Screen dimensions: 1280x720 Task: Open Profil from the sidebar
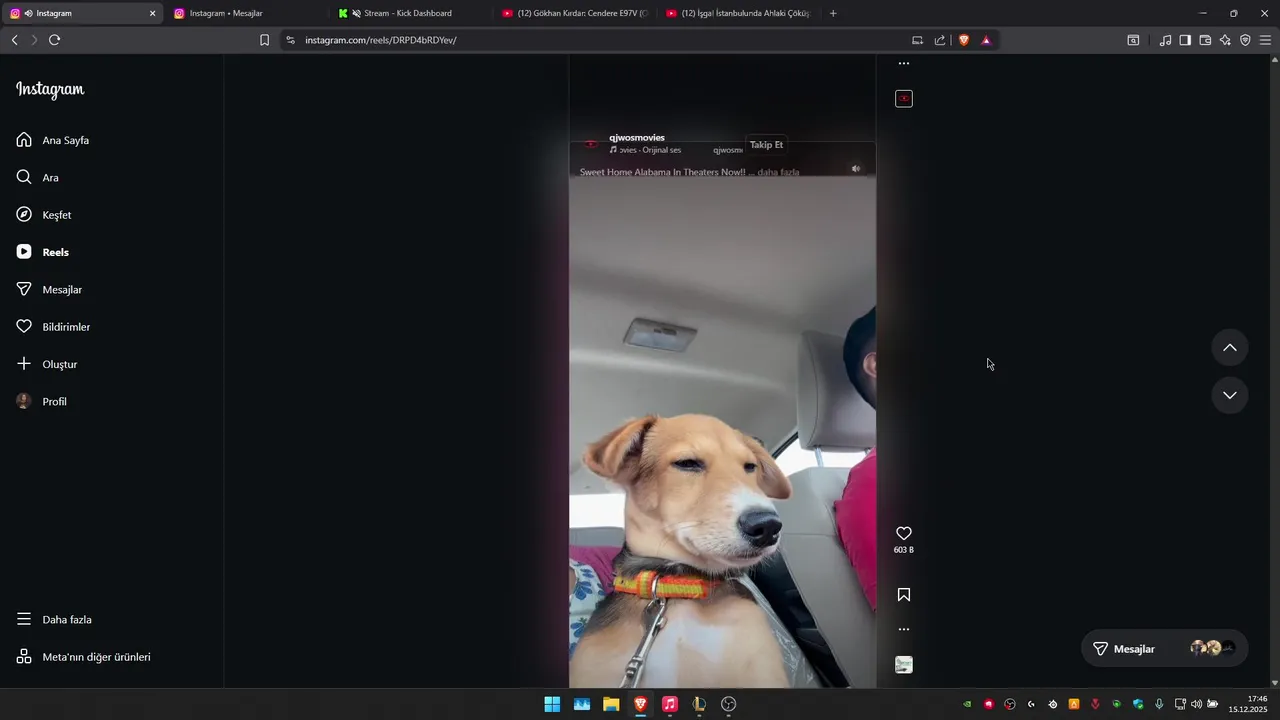point(43,401)
